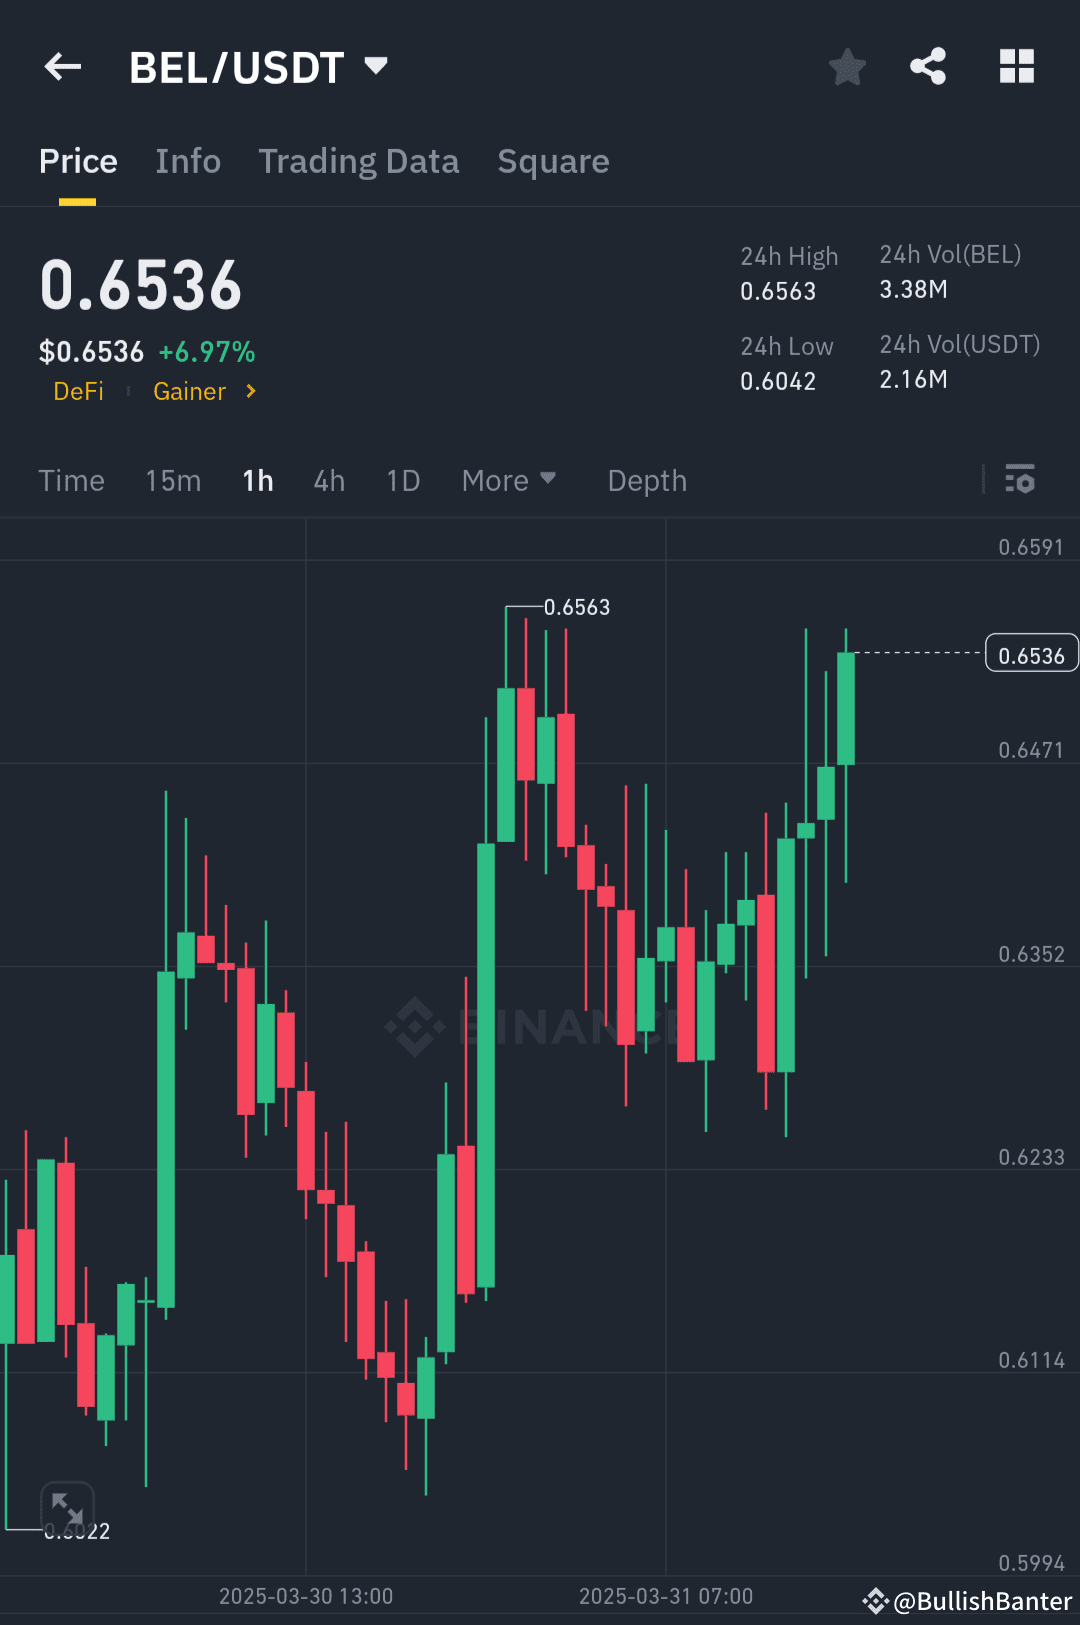Open the grid menu at top right
The height and width of the screenshot is (1625, 1080).
click(1017, 66)
